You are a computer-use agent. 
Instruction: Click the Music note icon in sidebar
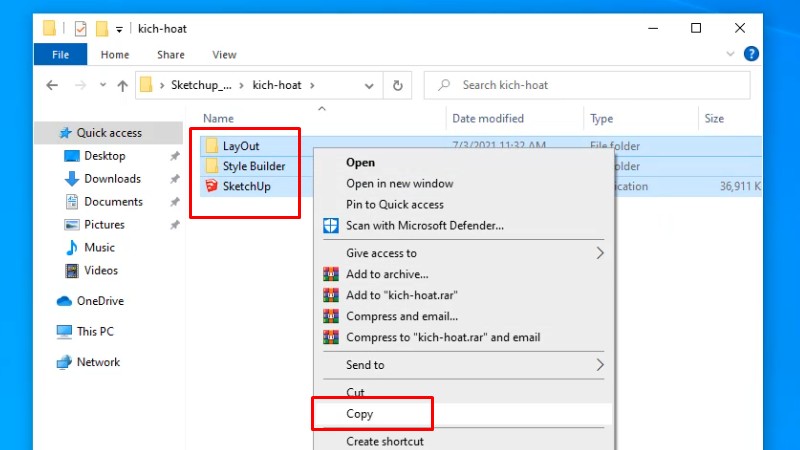point(72,248)
